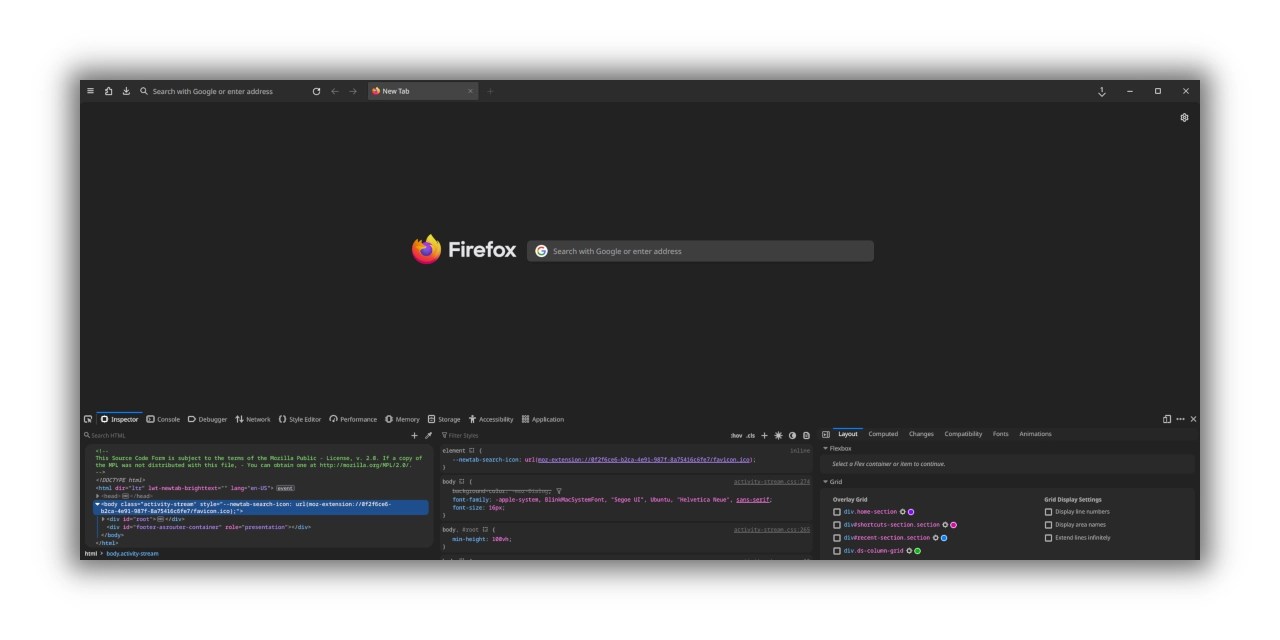Go forward with the right arrow
1280x640 pixels.
click(x=353, y=91)
